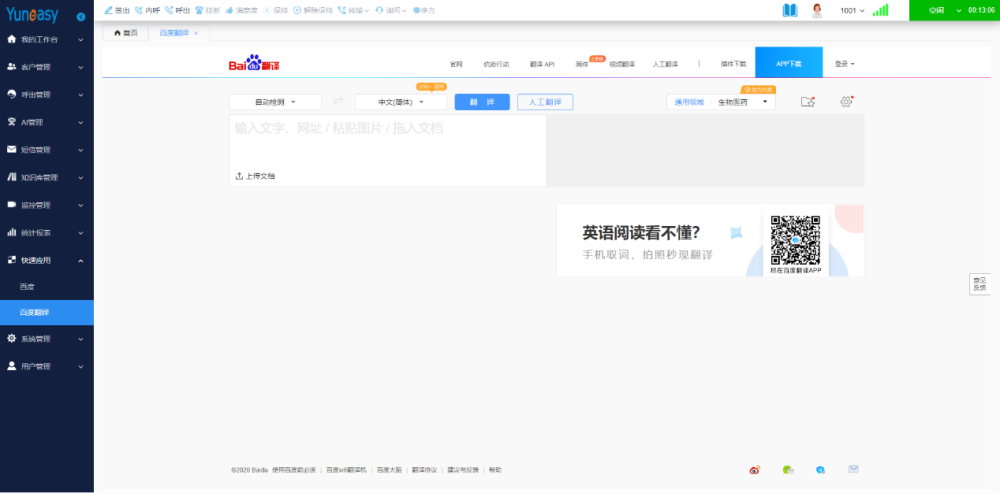Click the 翻译协议 footer link

425,470
